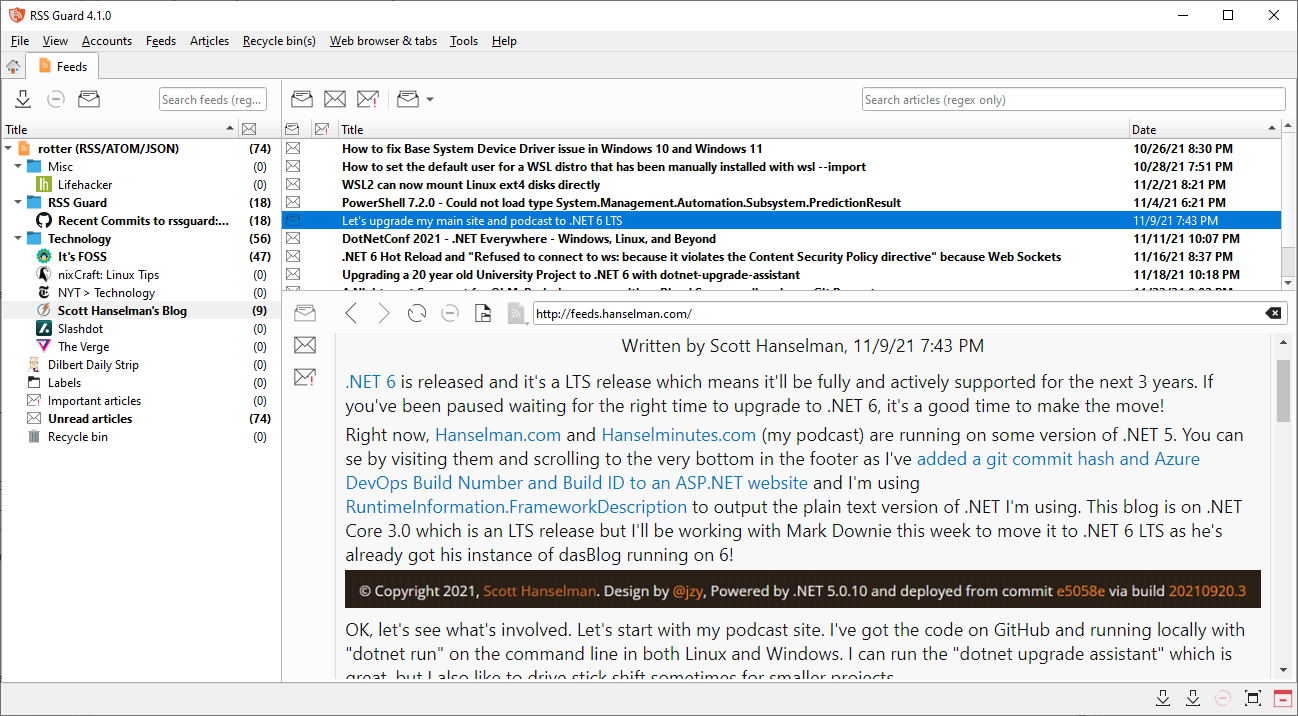Go back in the article browser
Image resolution: width=1298 pixels, height=716 pixels.
pyautogui.click(x=351, y=314)
